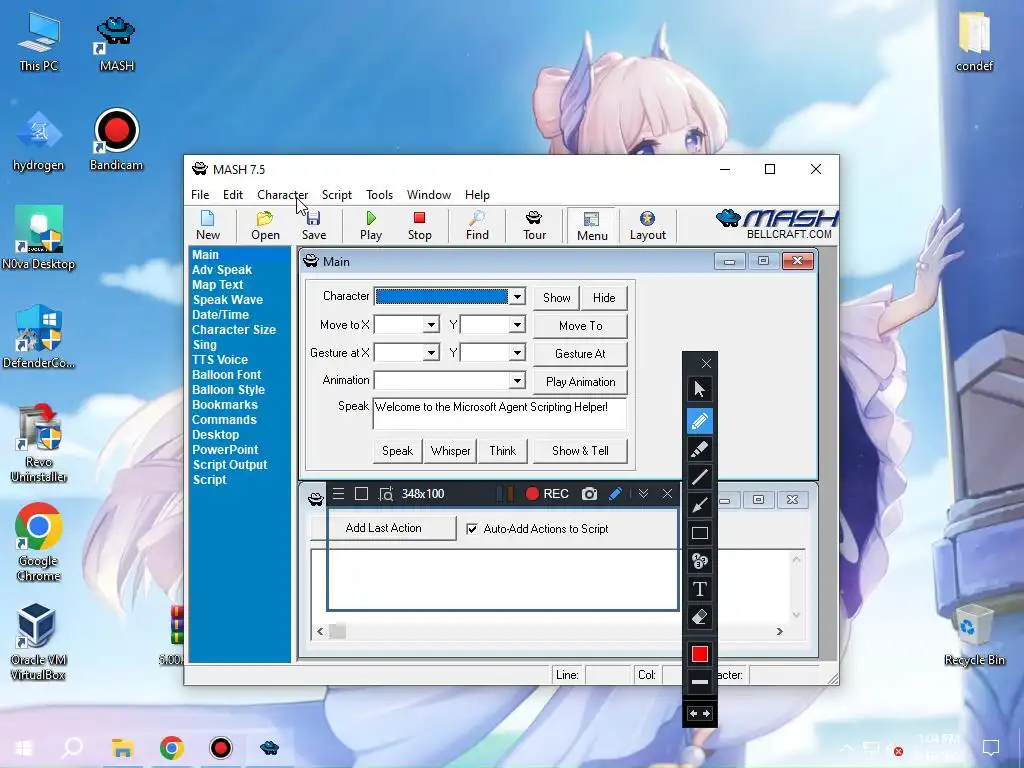This screenshot has width=1024, height=768.
Task: Select Balloon Font in the sidebar
Action: [227, 375]
